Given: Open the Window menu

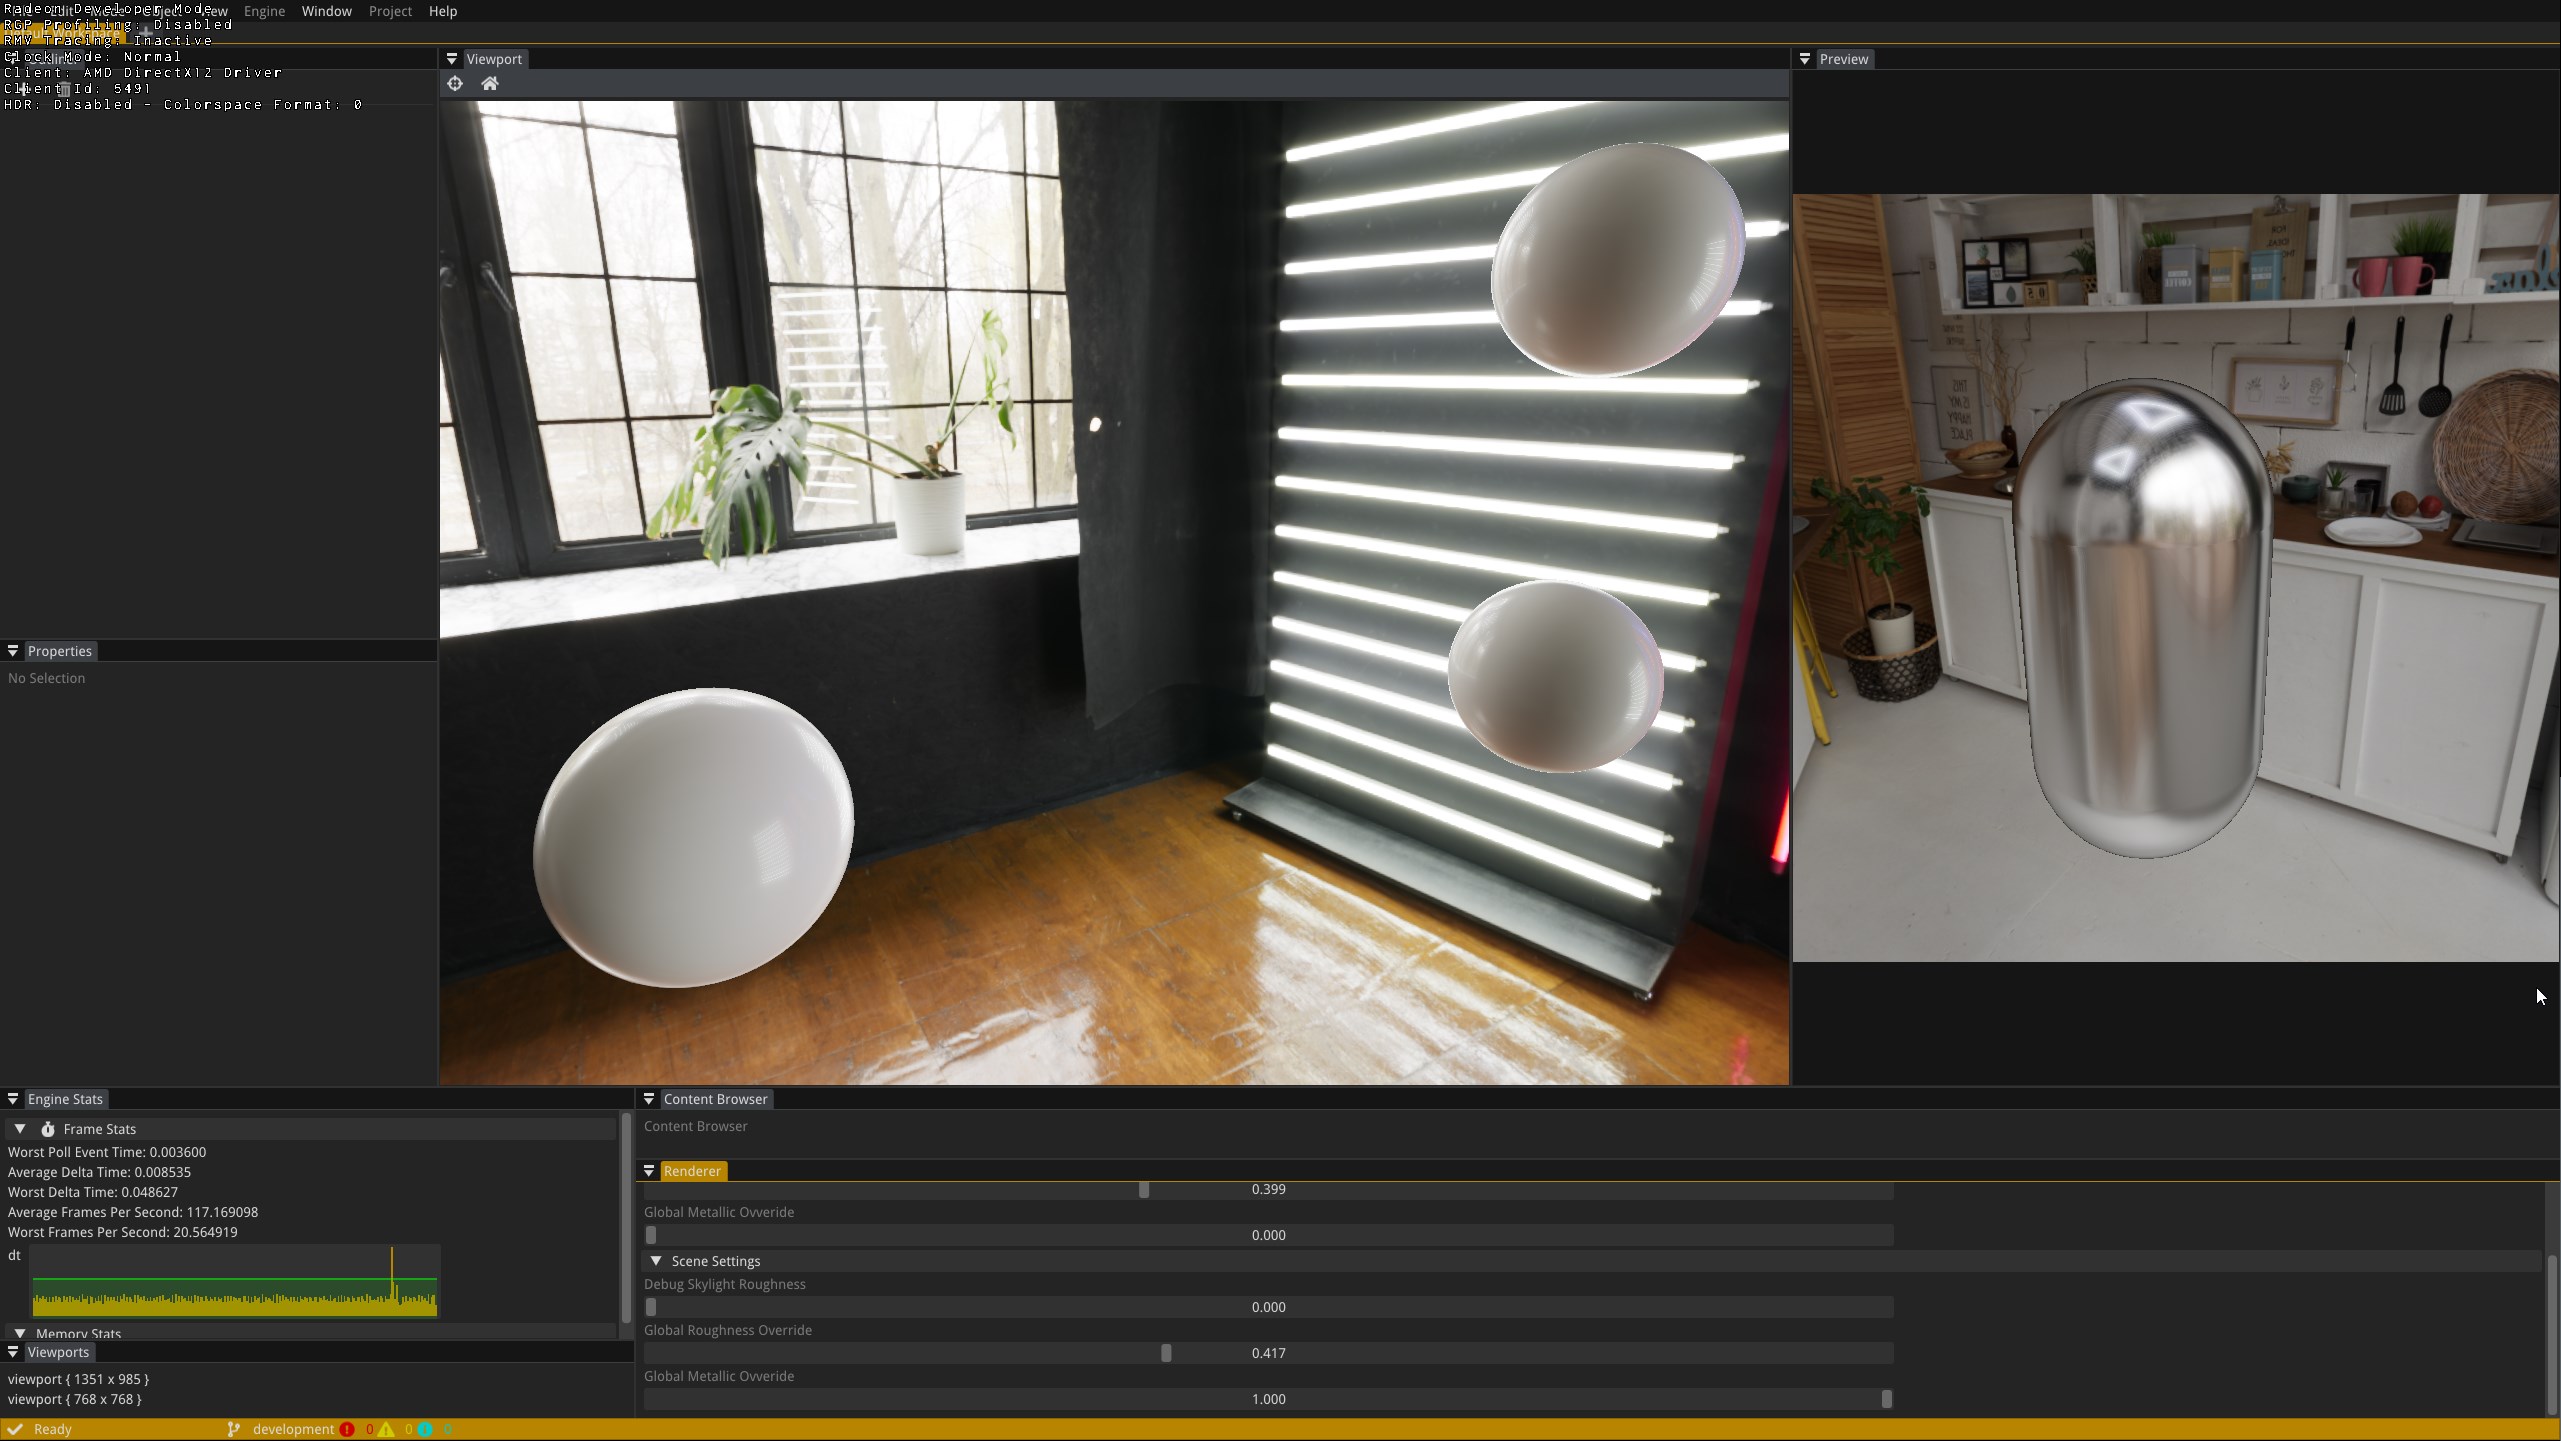Looking at the screenshot, I should 326,11.
